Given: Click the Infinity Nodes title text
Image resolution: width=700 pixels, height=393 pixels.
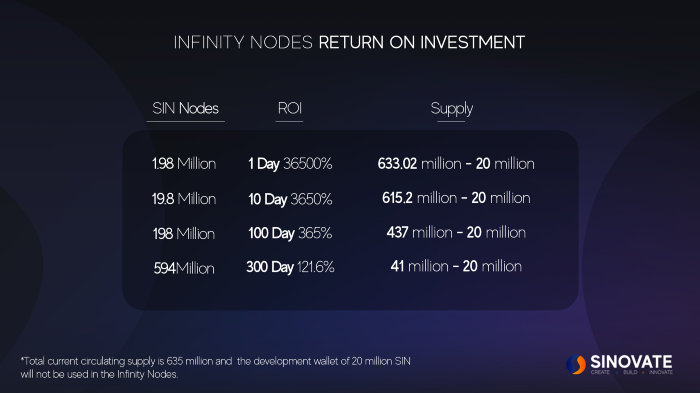Looking at the screenshot, I should point(243,42).
